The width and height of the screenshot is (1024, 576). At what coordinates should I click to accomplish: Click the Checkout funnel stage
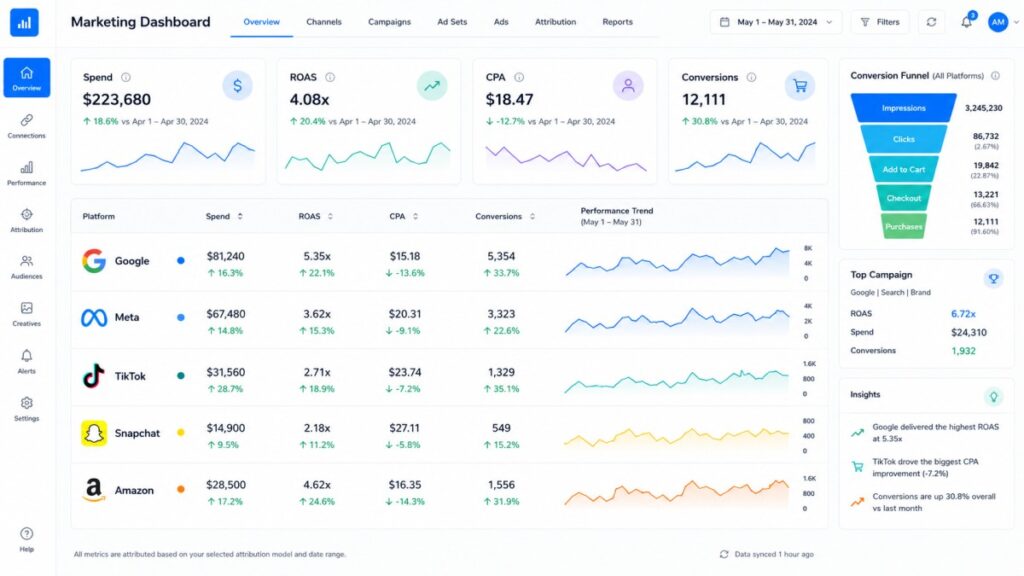[903, 198]
